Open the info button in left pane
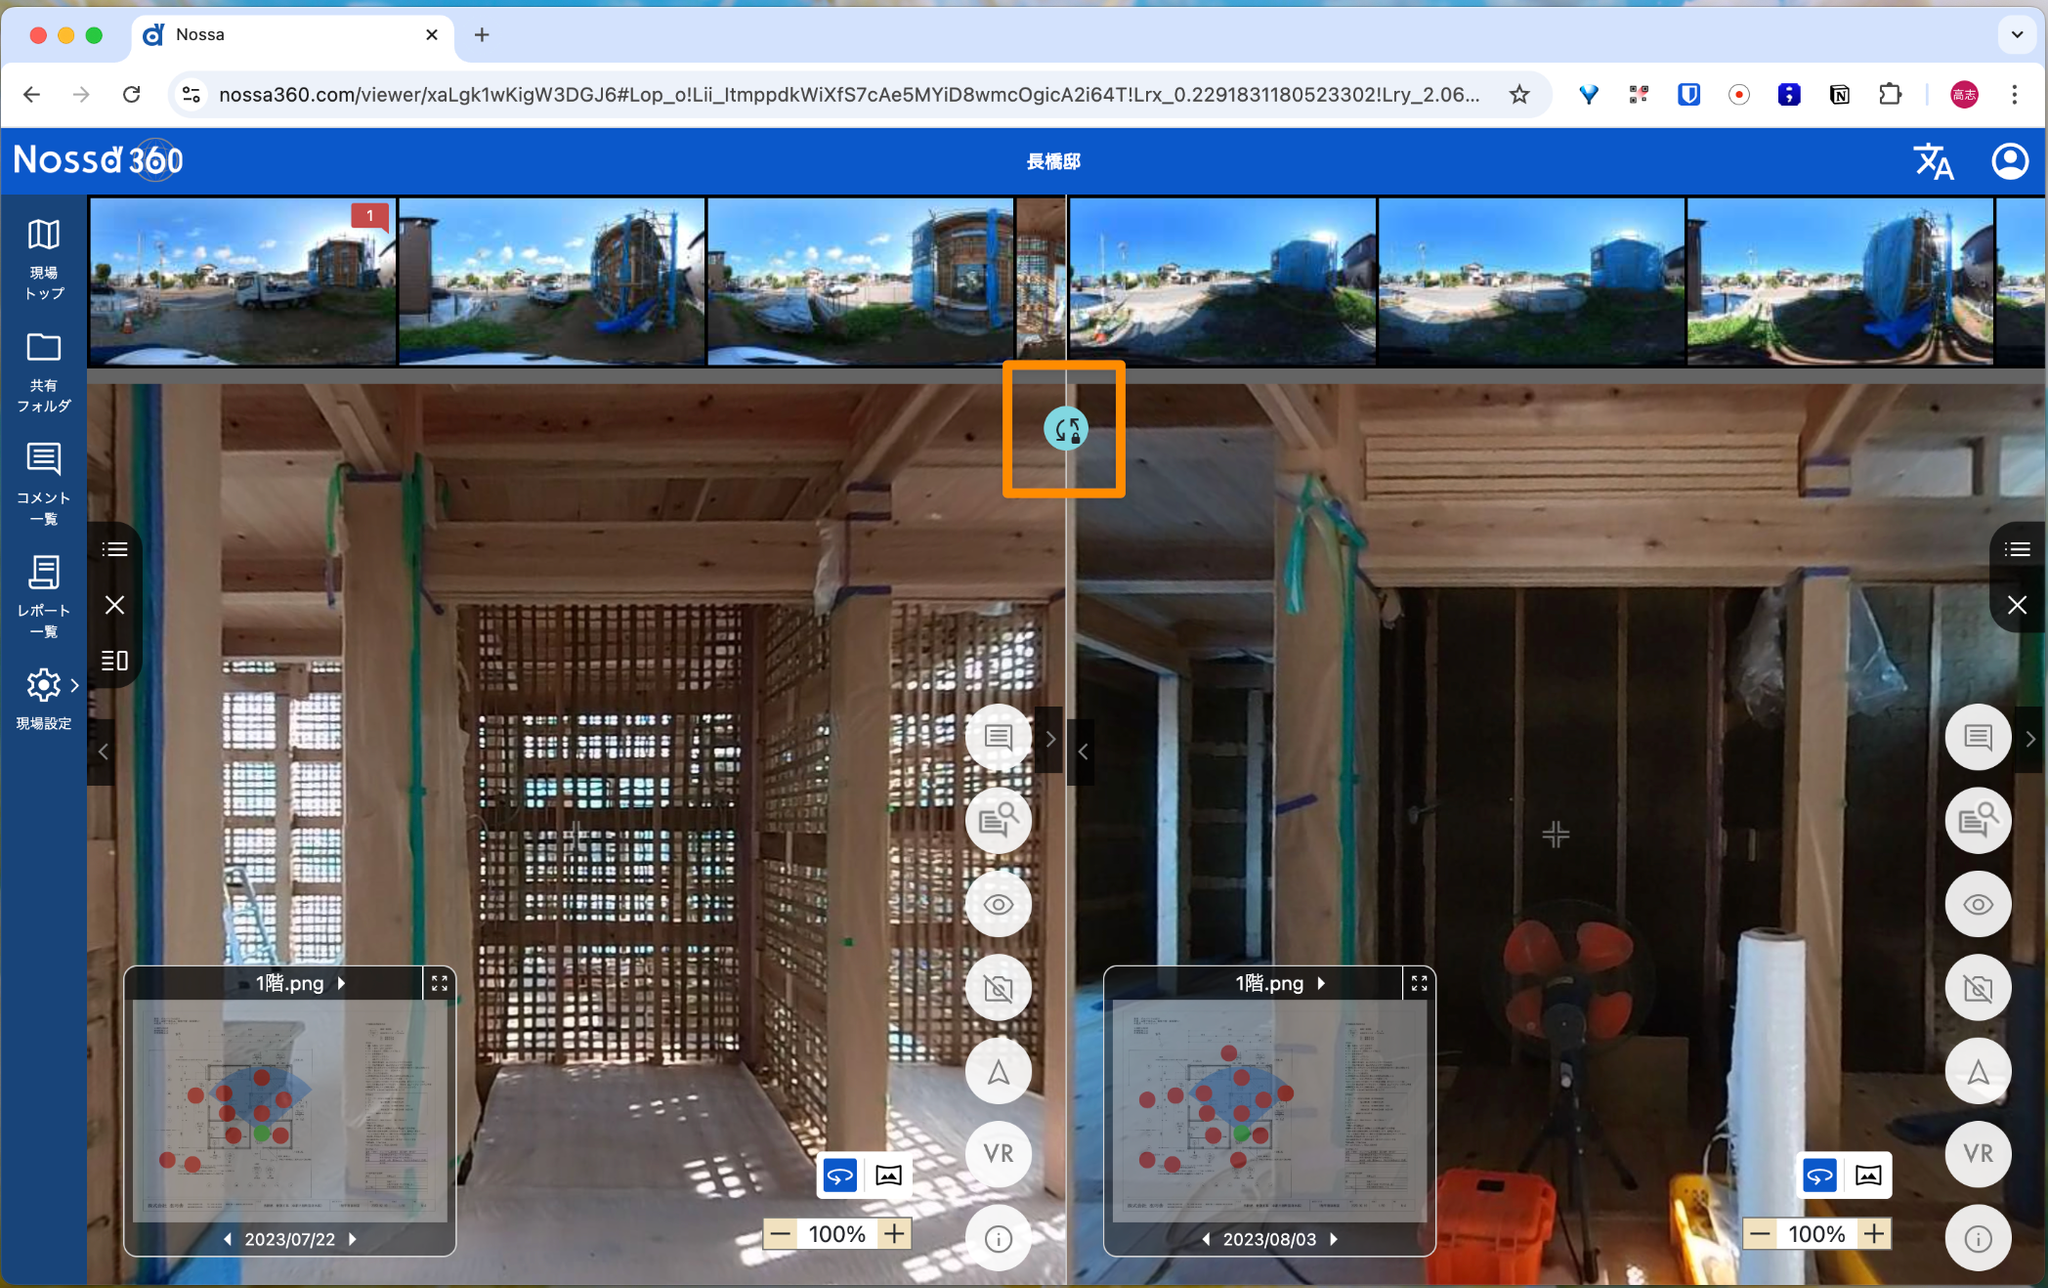Viewport: 2048px width, 1288px height. (x=998, y=1238)
